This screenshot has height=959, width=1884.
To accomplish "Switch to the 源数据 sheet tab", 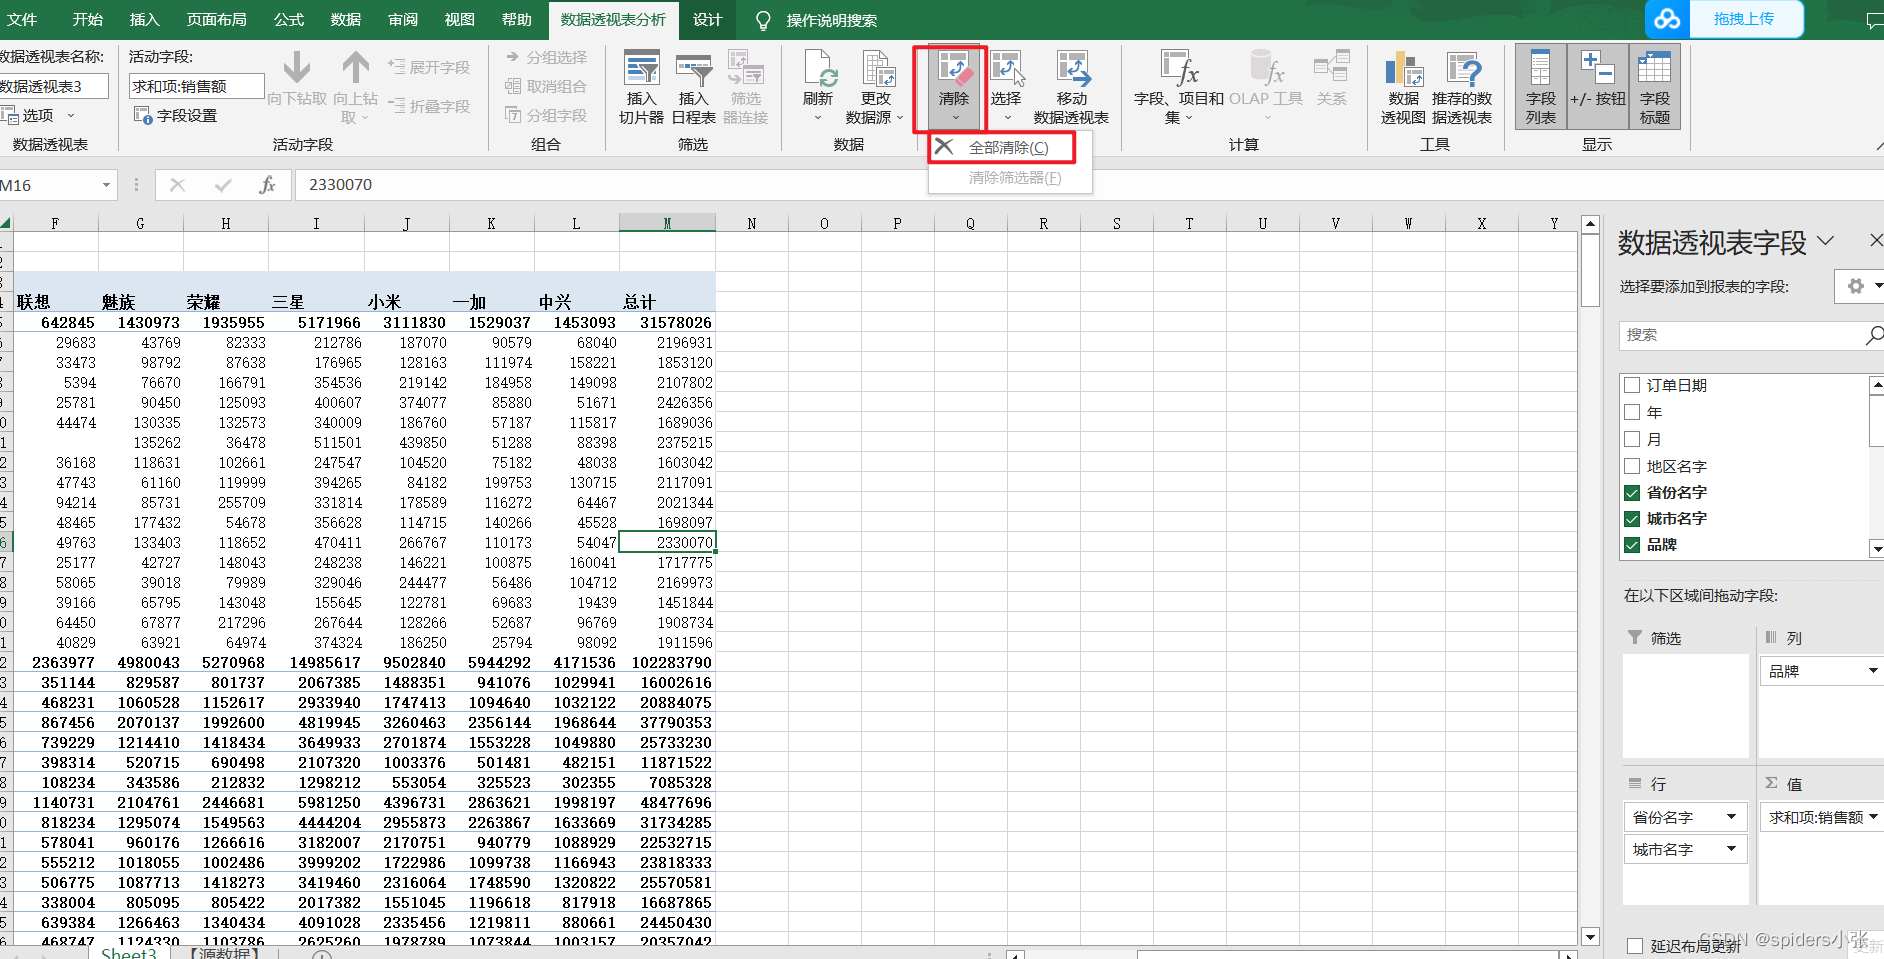I will pos(225,953).
